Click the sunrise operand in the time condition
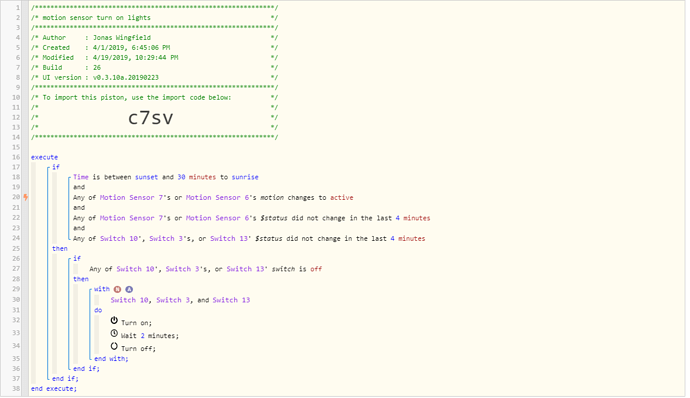The width and height of the screenshot is (690, 398). (245, 177)
